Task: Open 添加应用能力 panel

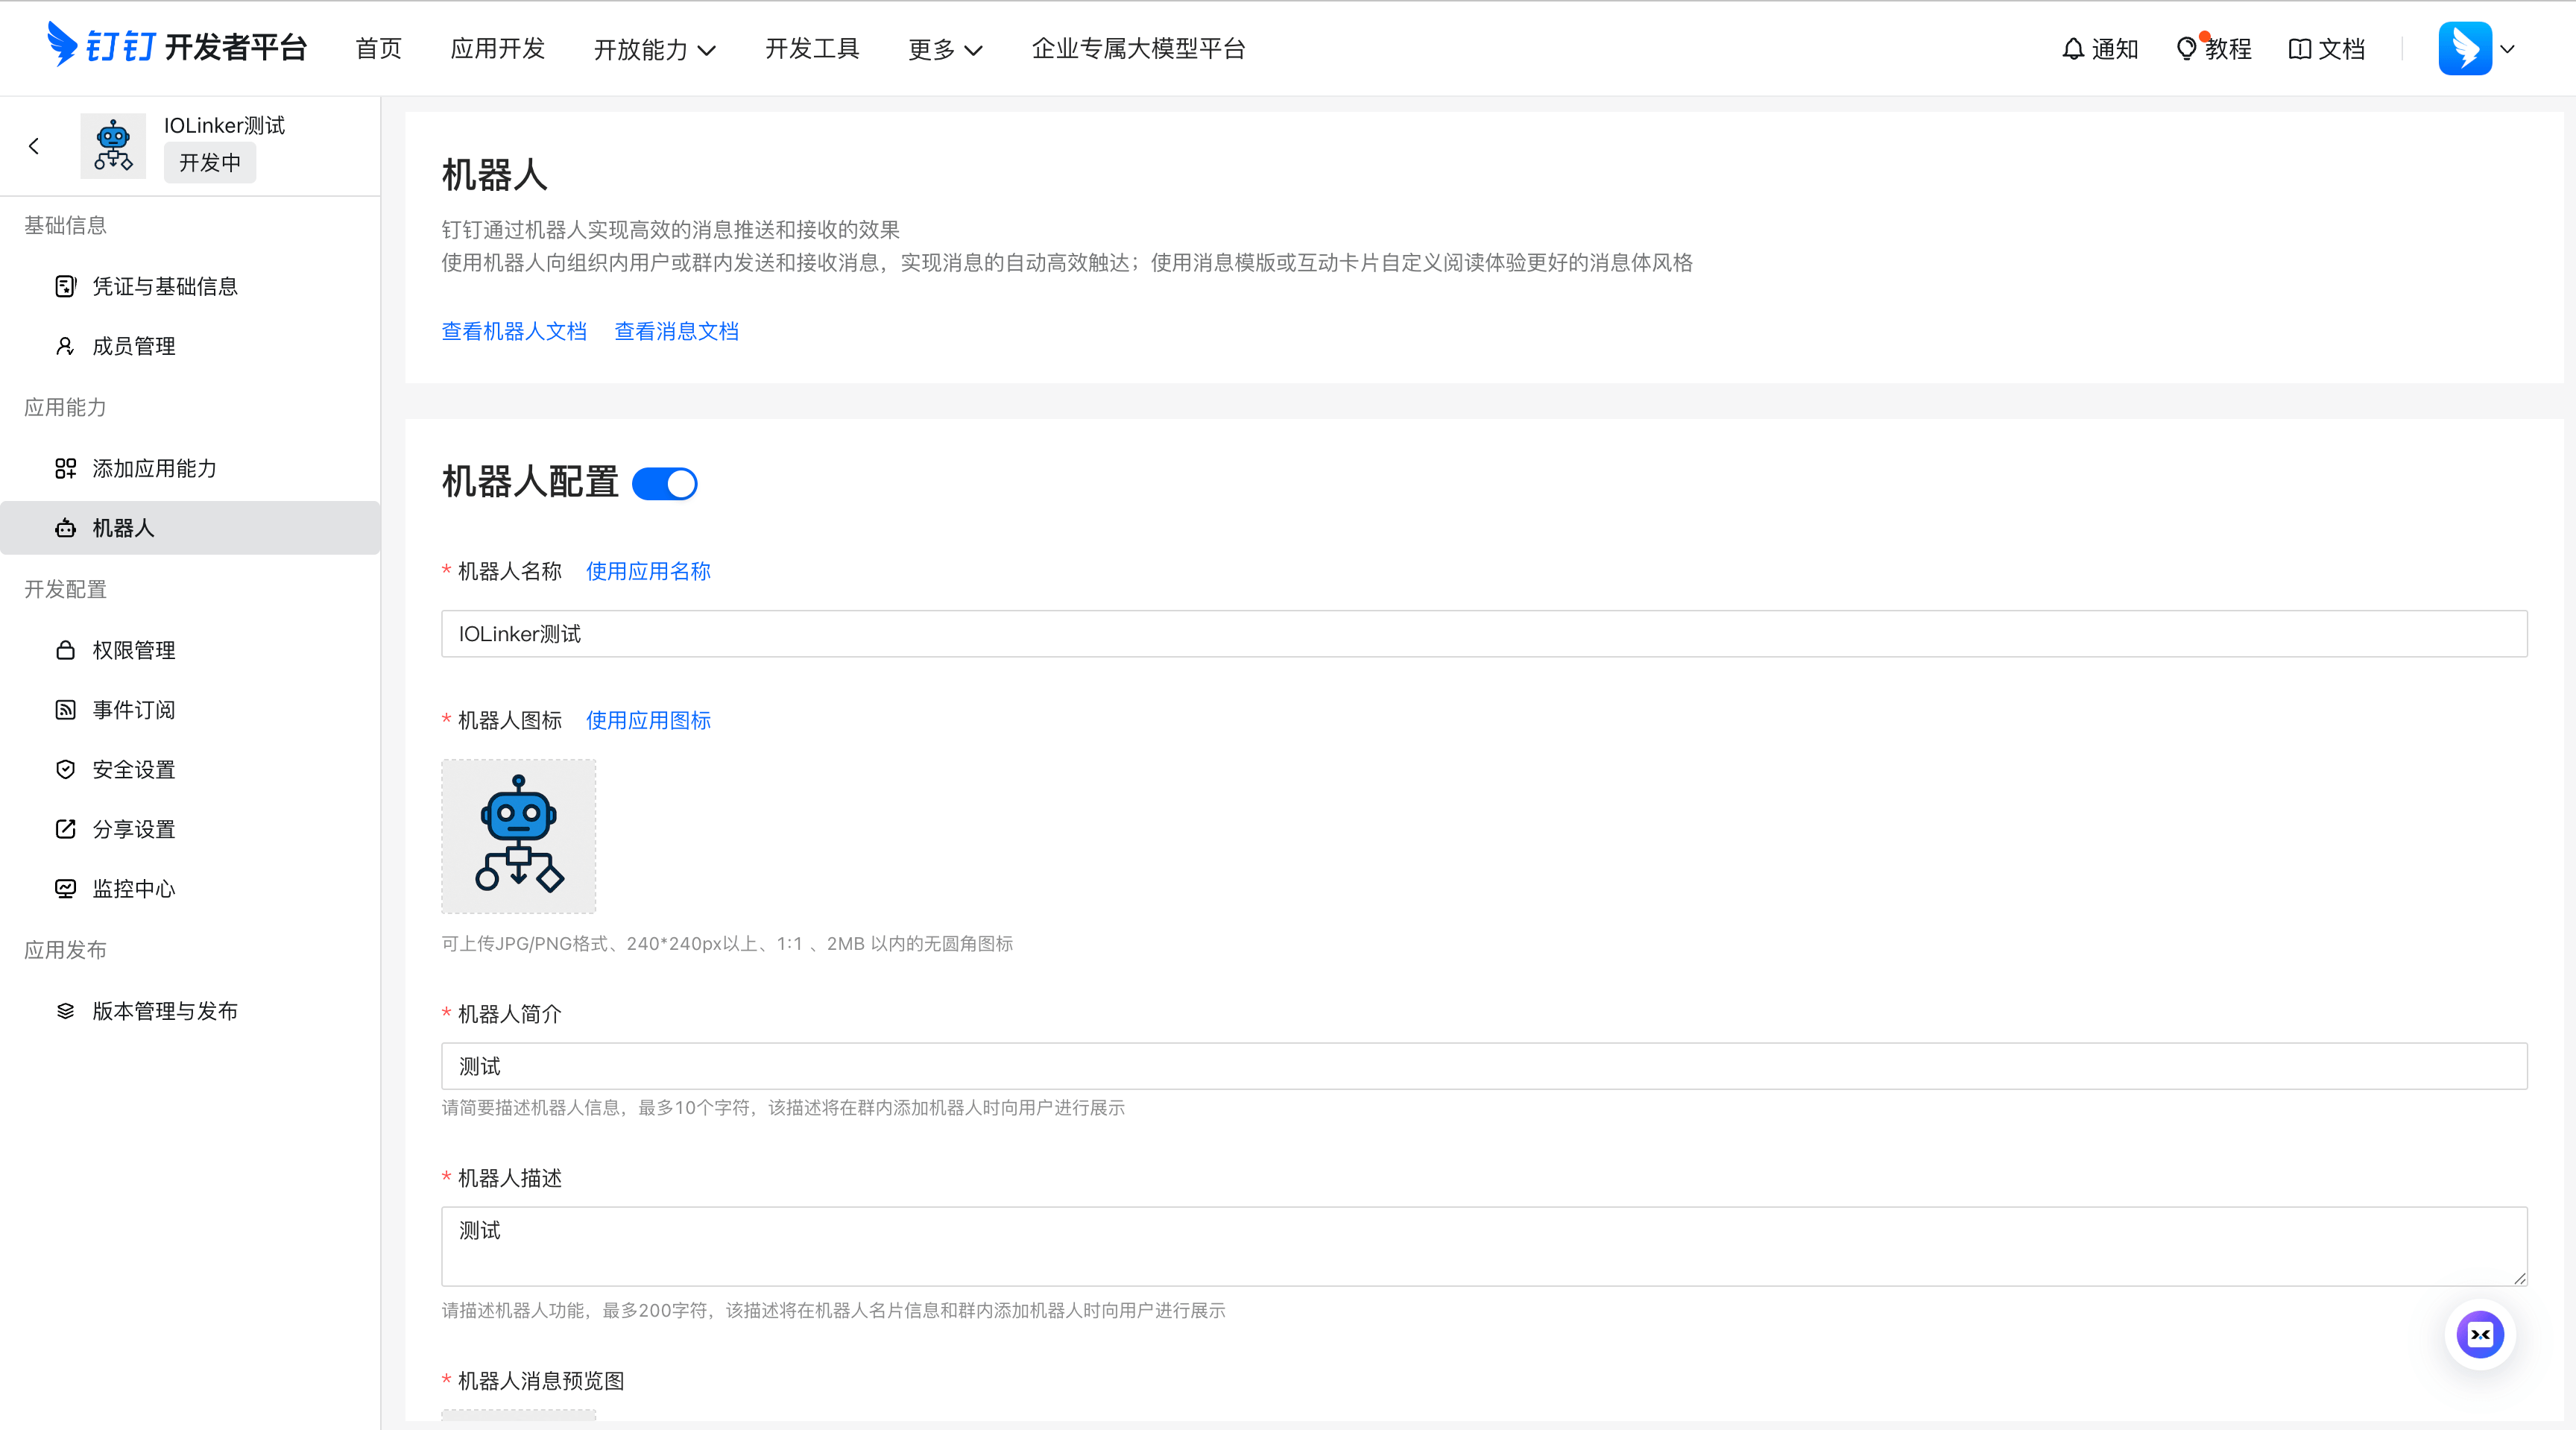Action: point(155,468)
